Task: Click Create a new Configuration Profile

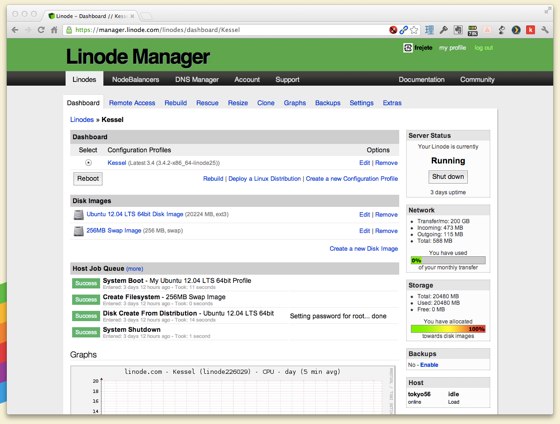Action: [352, 179]
